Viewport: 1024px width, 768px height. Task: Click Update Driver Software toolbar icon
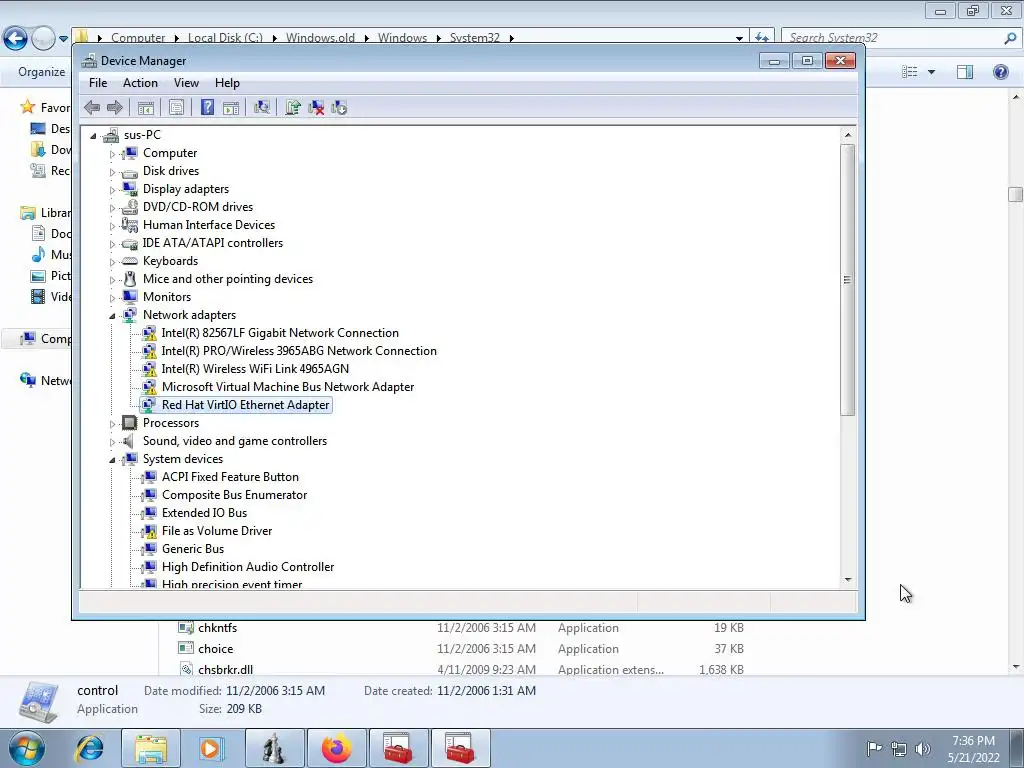(293, 107)
